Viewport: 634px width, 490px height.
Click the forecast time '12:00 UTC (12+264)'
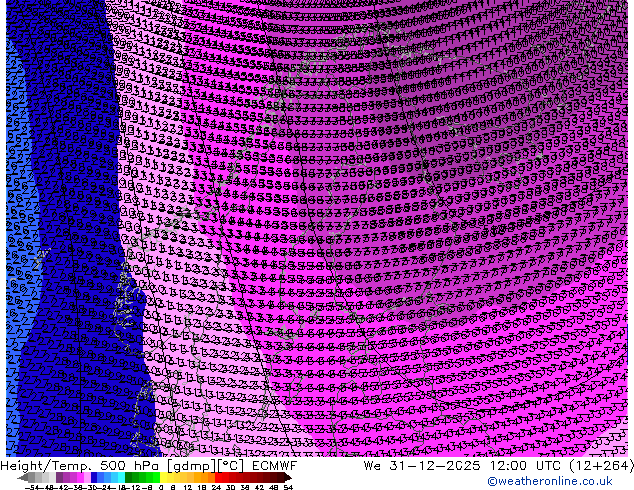(x=562, y=466)
